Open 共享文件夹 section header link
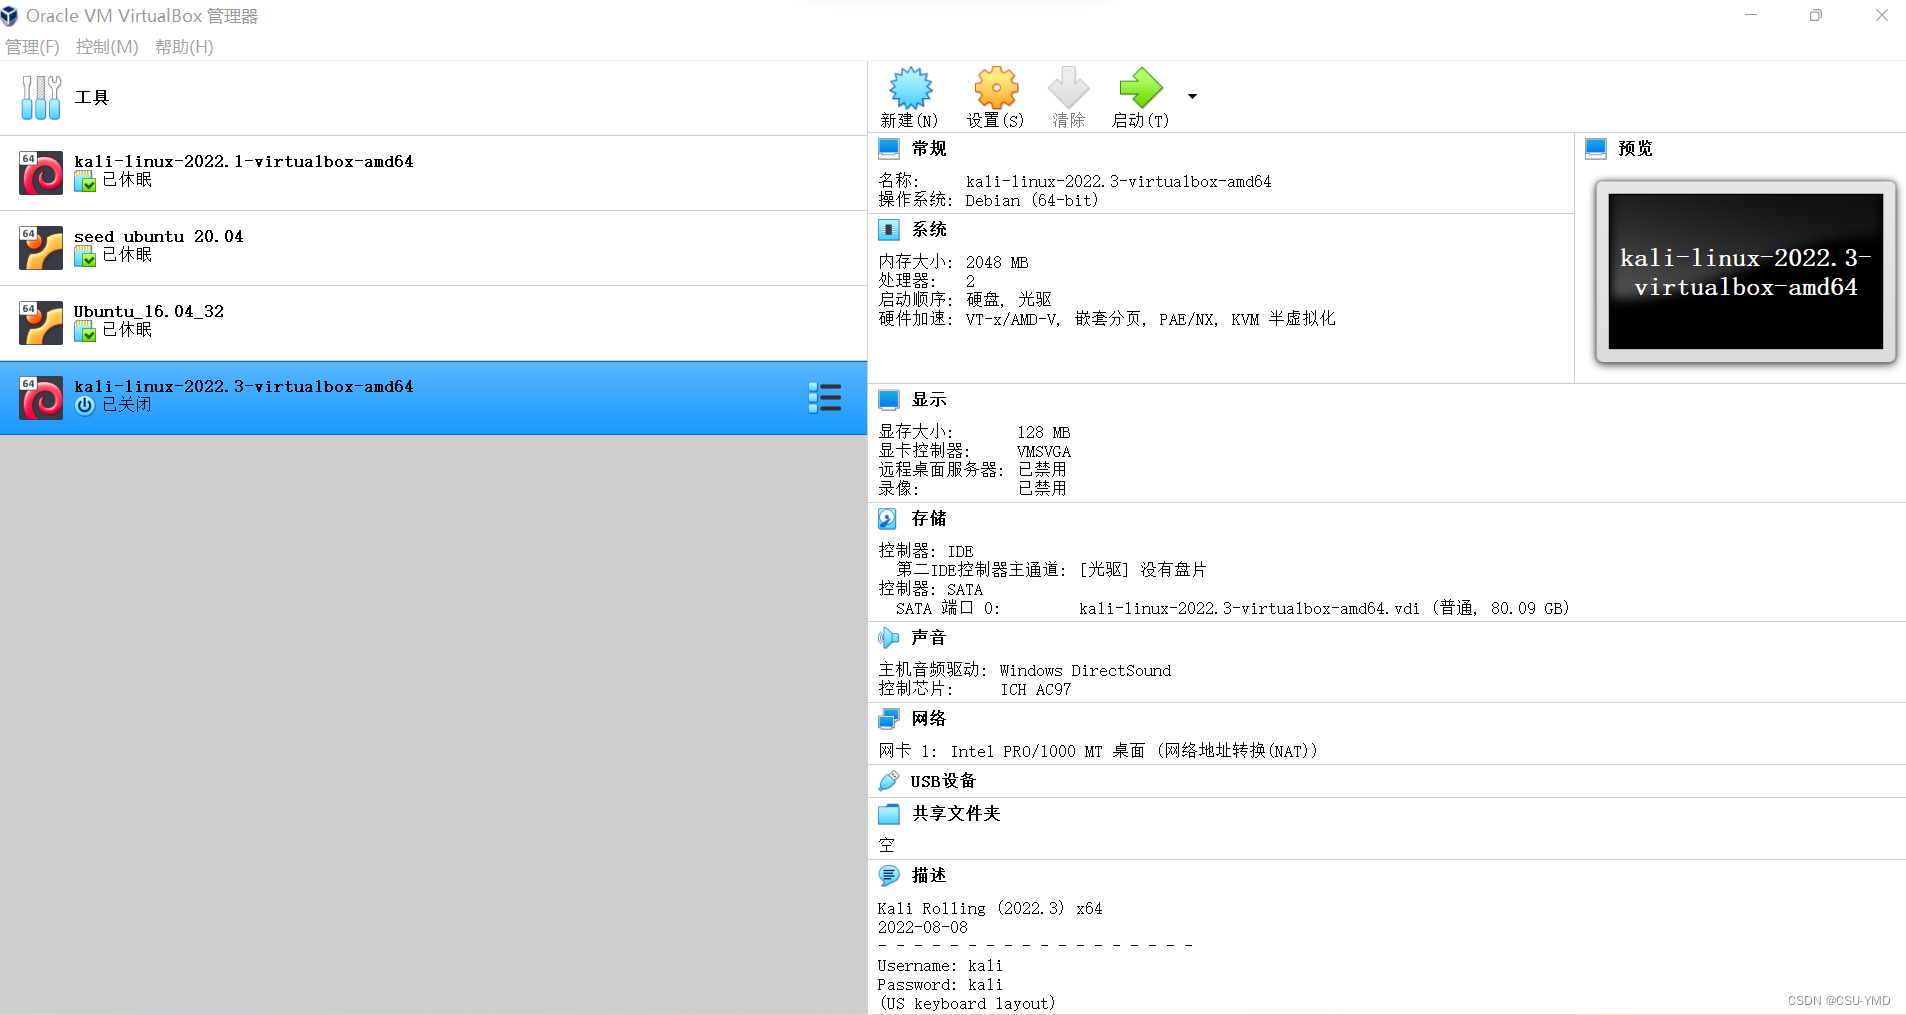 956,814
